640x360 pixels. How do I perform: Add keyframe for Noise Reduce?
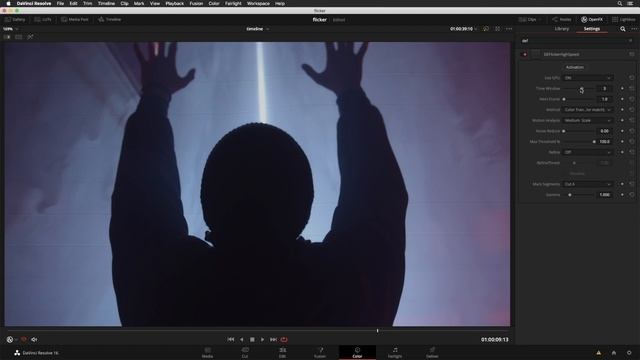622,131
